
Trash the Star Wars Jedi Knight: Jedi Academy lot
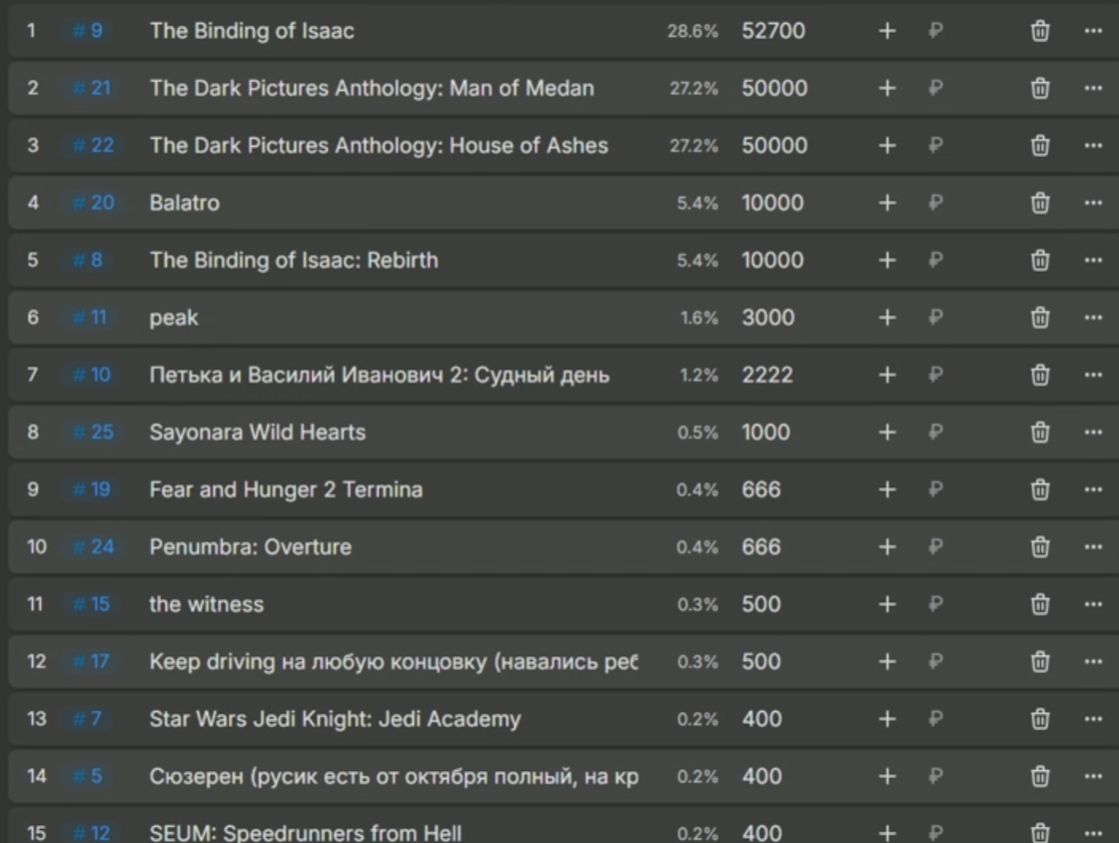[1040, 719]
